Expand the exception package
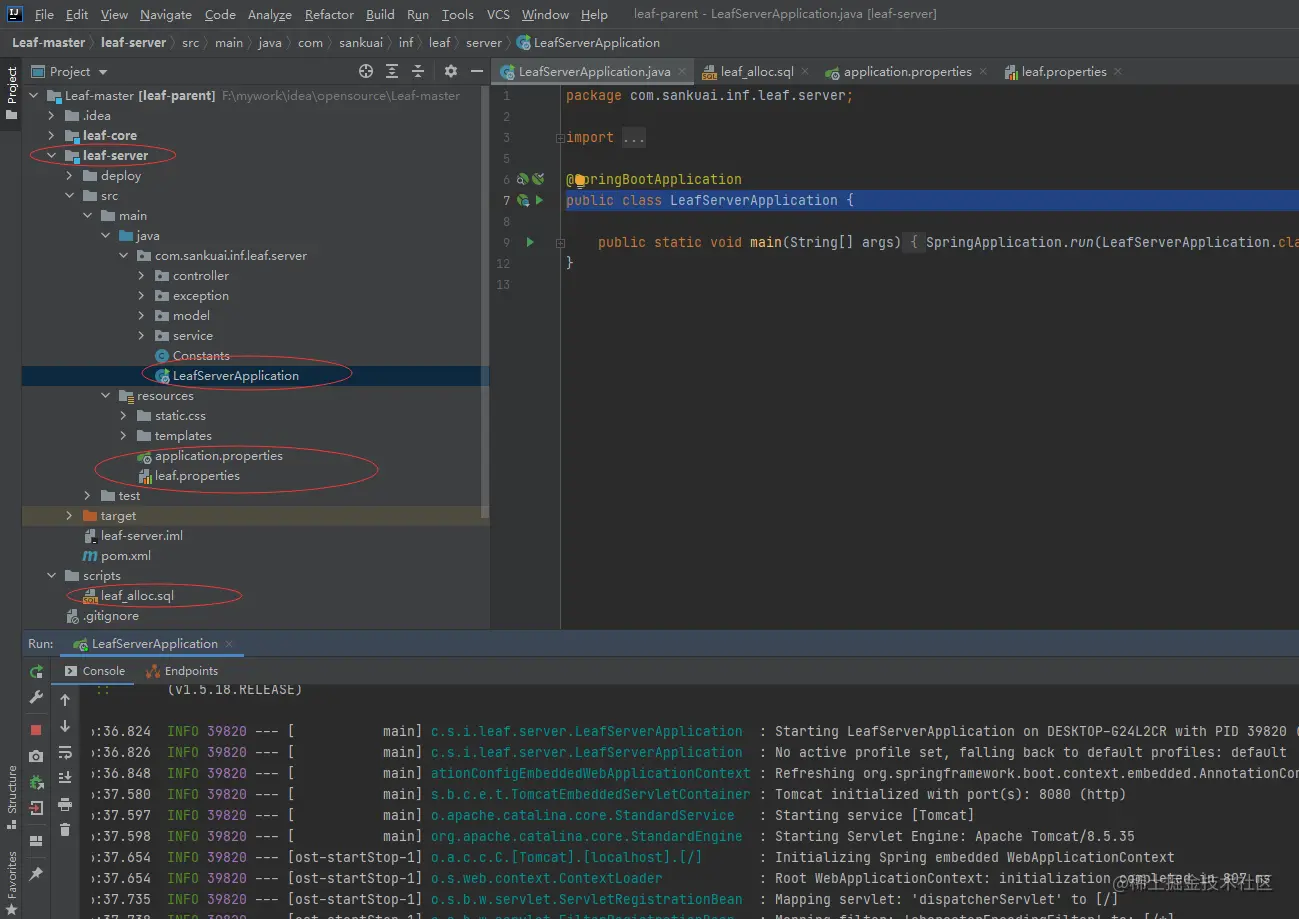Image resolution: width=1299 pixels, height=919 pixels. pos(141,296)
